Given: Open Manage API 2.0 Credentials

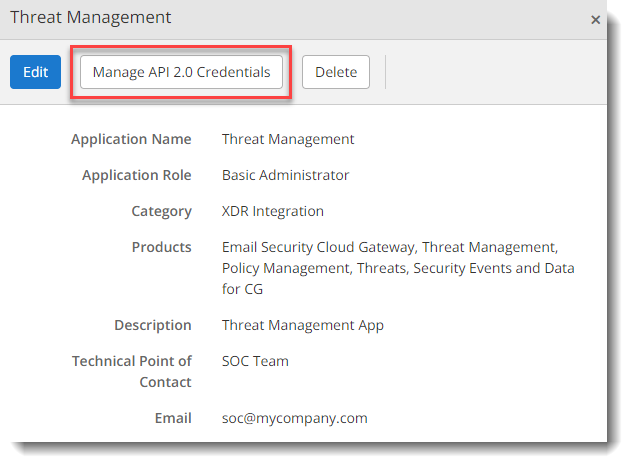Looking at the screenshot, I should [181, 72].
